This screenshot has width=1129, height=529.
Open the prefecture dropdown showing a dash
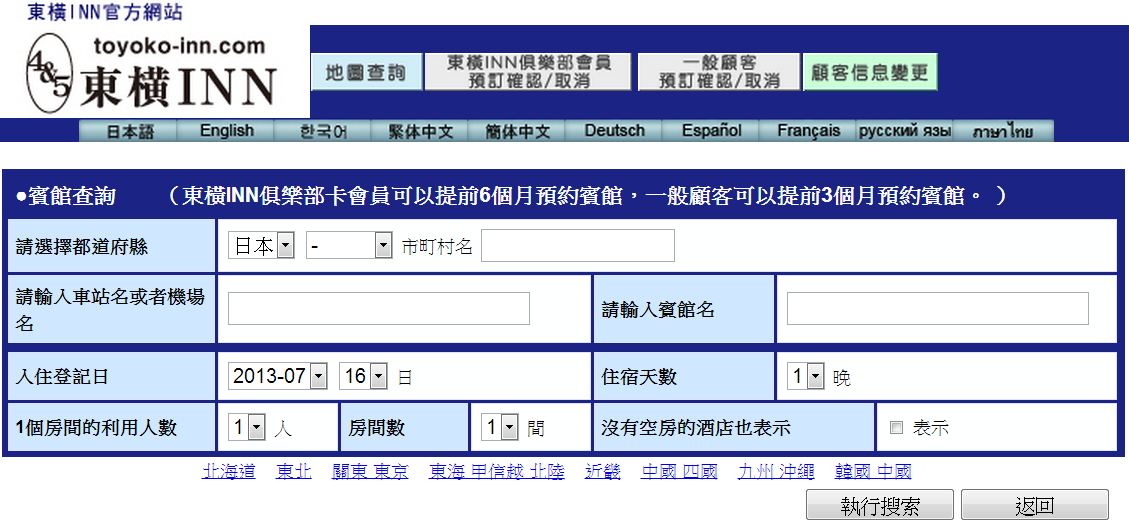coord(349,246)
